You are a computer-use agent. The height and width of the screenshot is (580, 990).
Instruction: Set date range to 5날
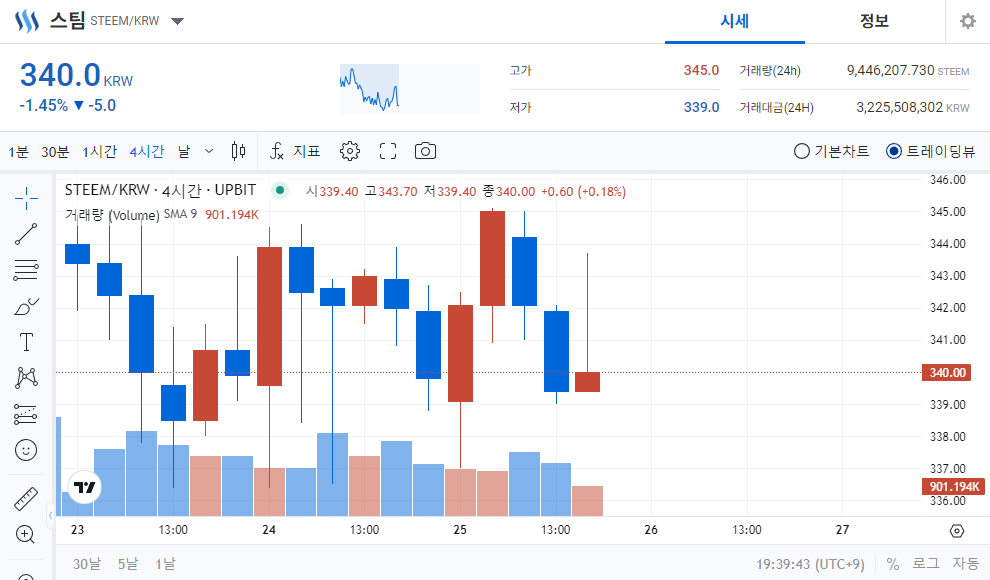pyautogui.click(x=128, y=564)
